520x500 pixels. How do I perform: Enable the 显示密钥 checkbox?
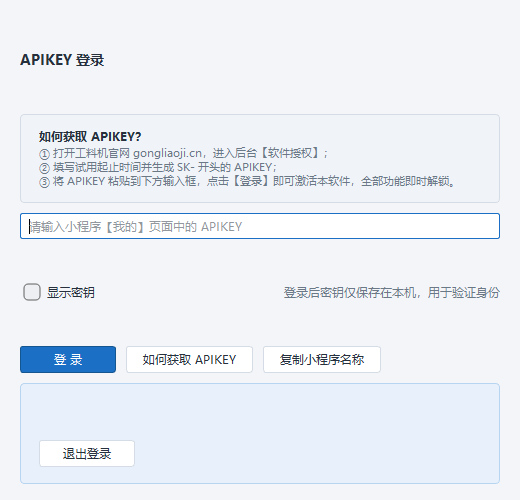32,292
